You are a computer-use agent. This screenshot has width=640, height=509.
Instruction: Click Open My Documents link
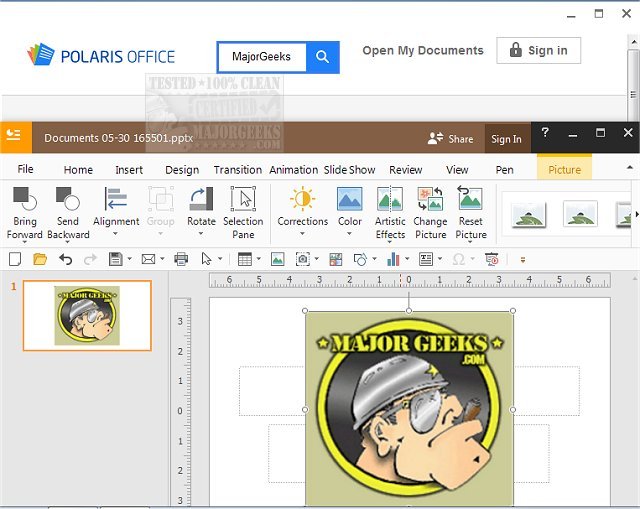click(423, 51)
